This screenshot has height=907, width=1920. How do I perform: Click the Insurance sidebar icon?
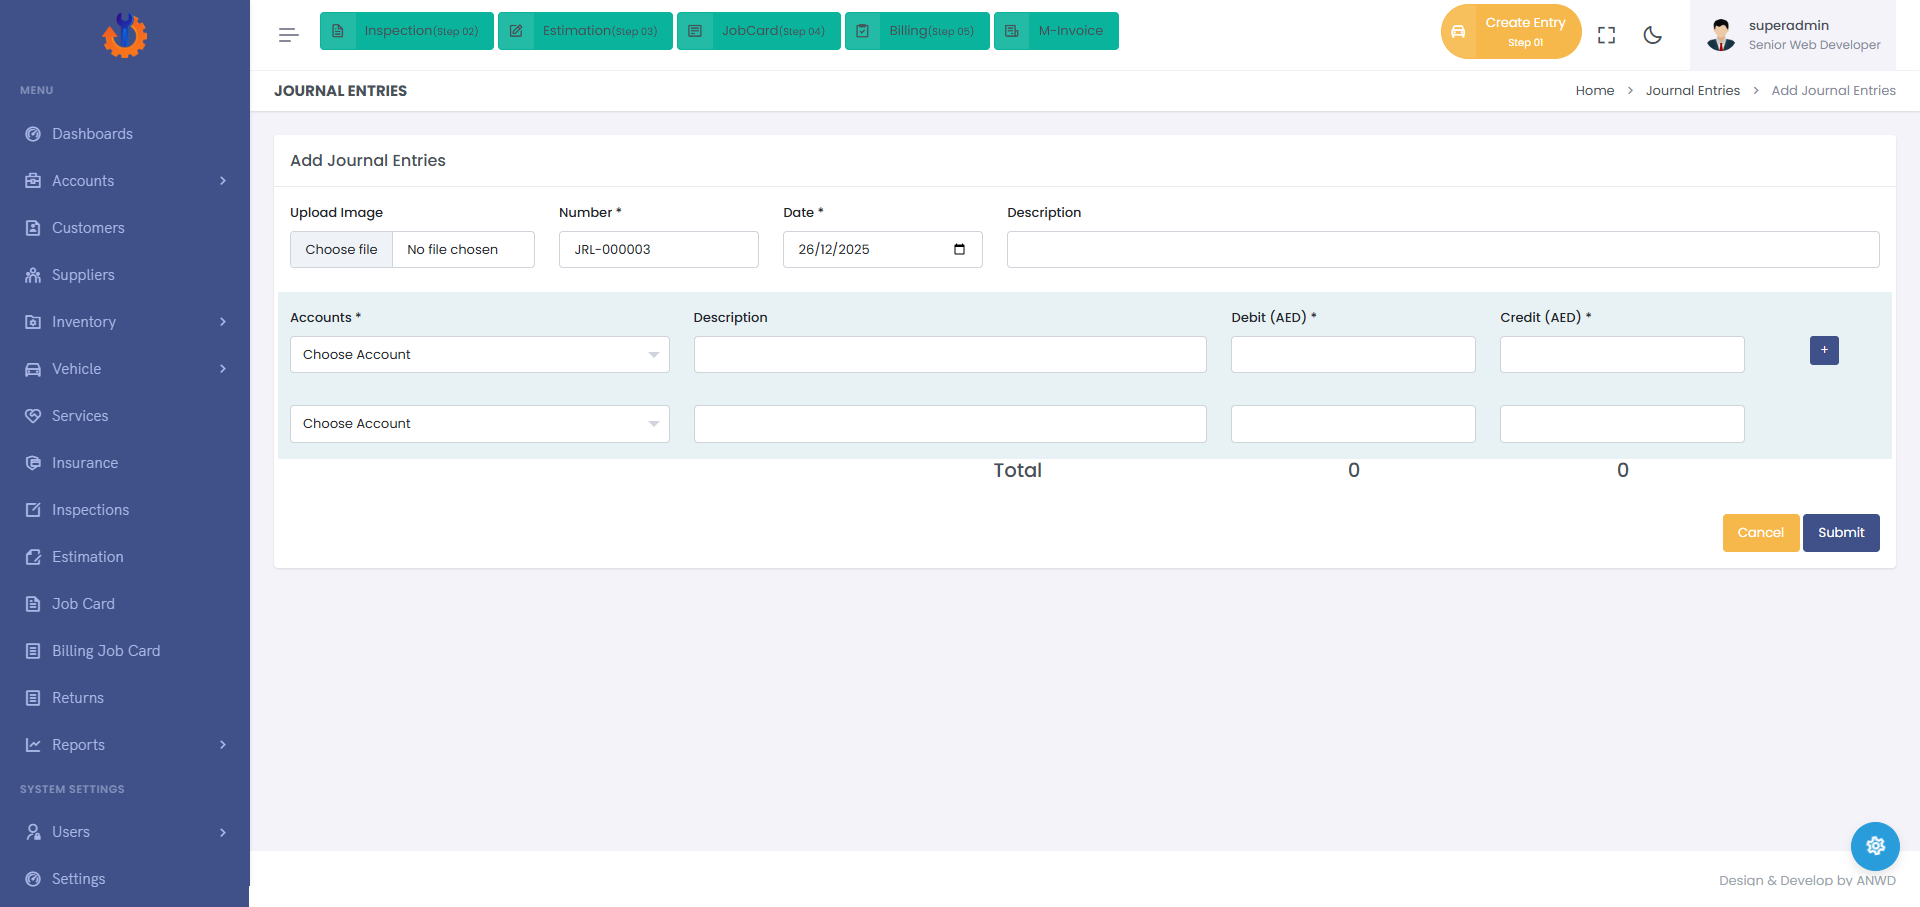coord(33,463)
